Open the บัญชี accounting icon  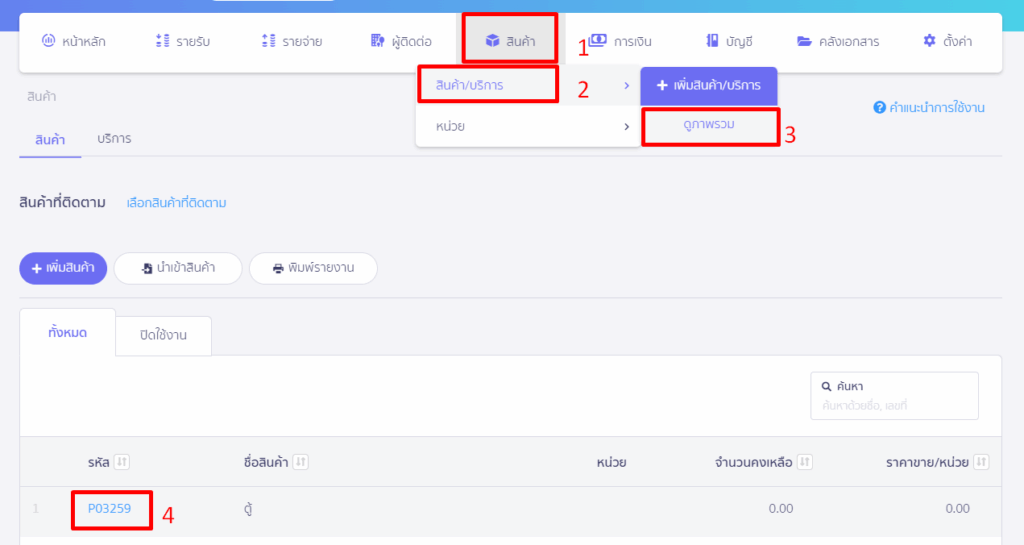click(712, 40)
